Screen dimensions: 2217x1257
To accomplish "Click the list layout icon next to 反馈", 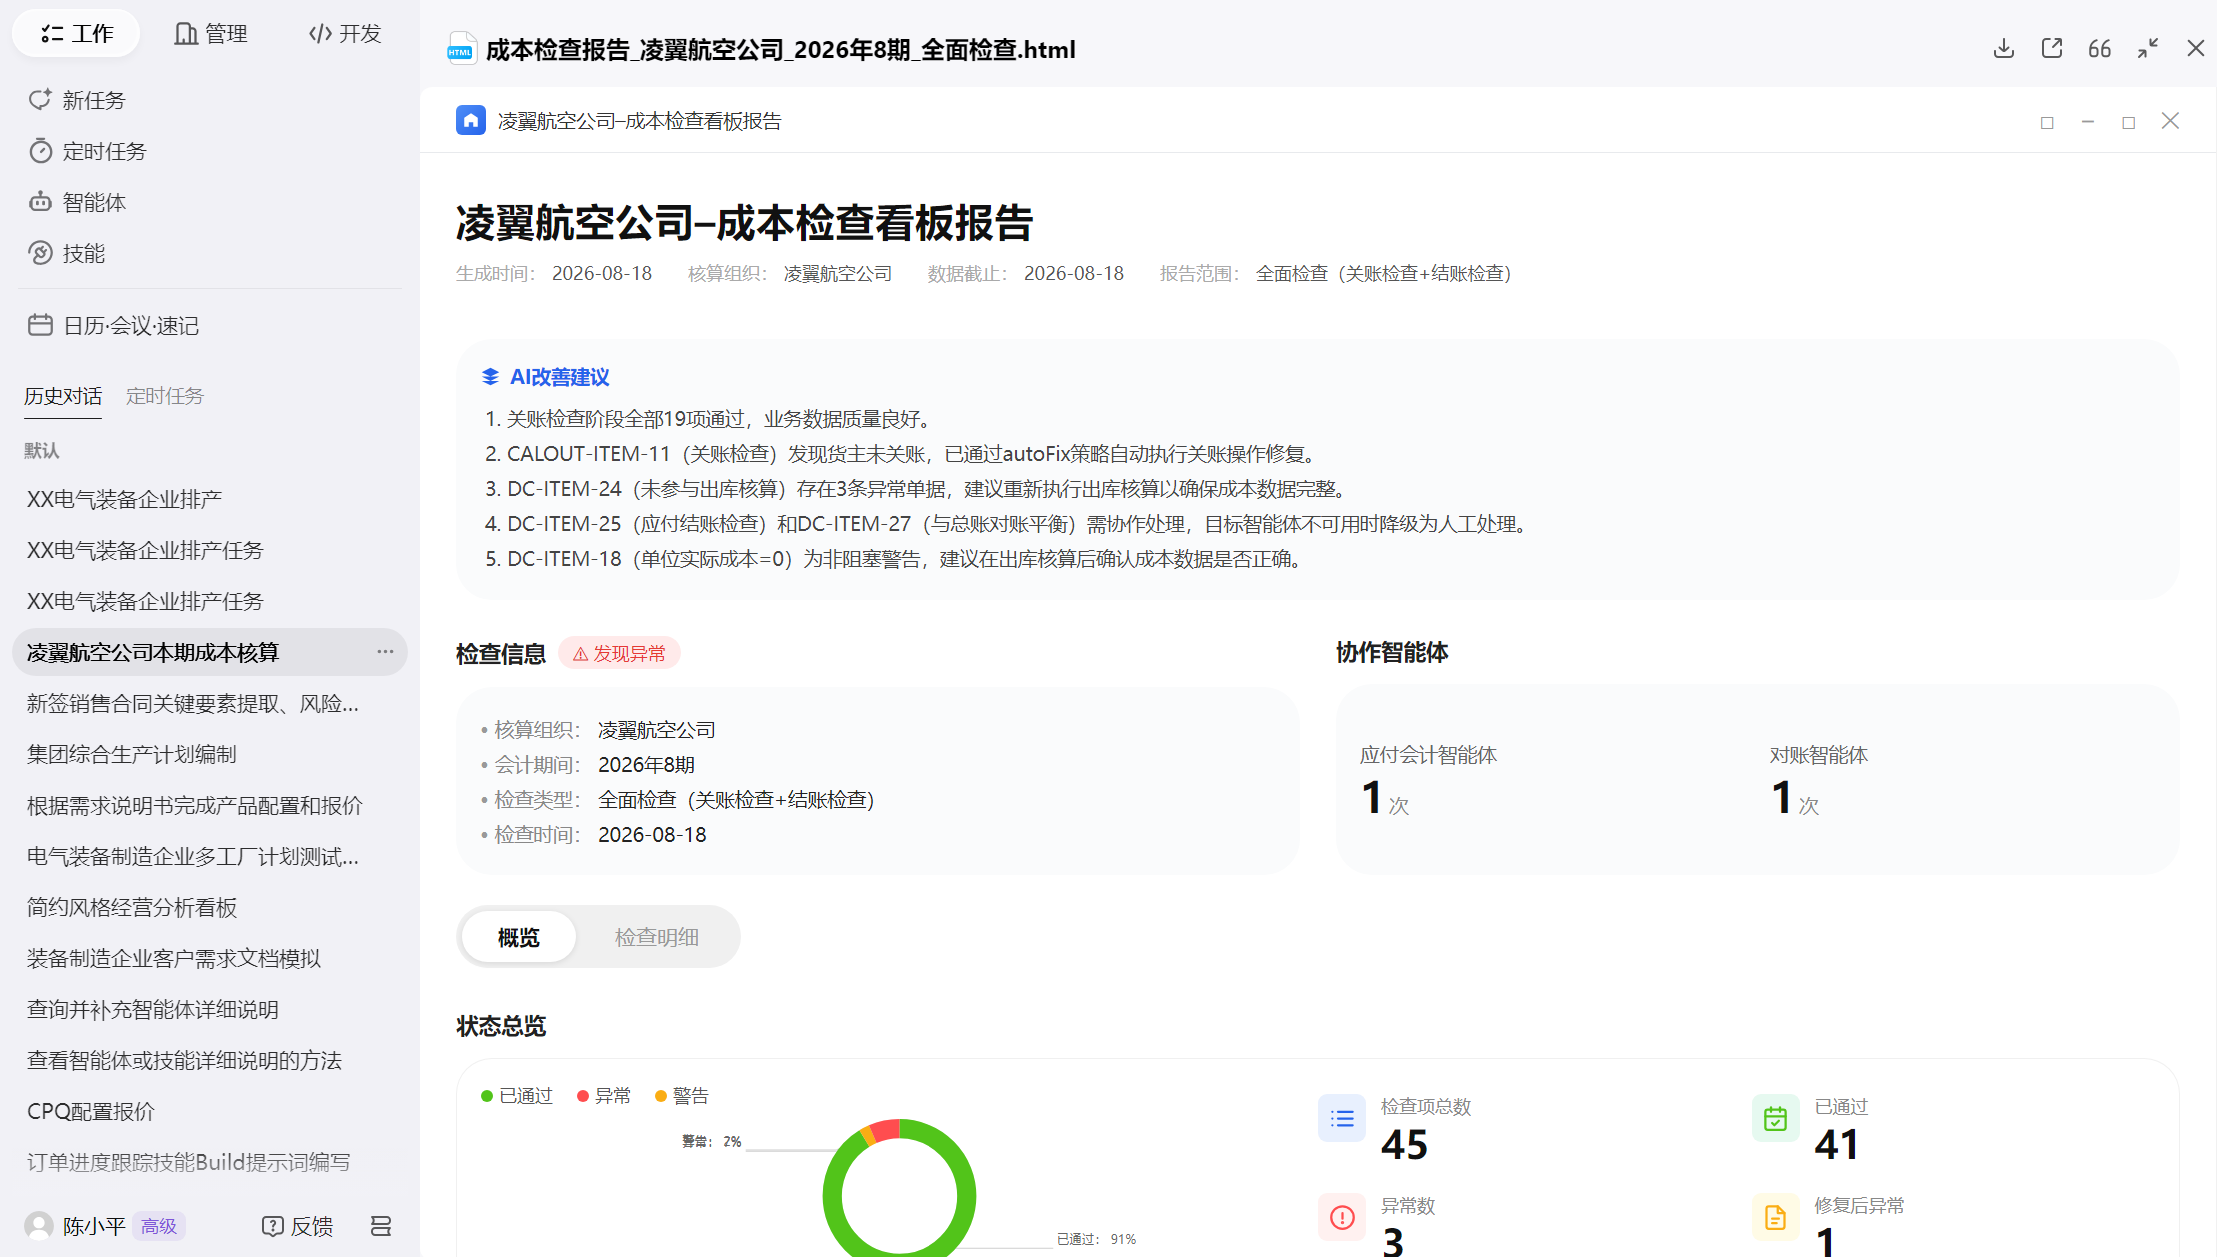I will pos(380,1225).
